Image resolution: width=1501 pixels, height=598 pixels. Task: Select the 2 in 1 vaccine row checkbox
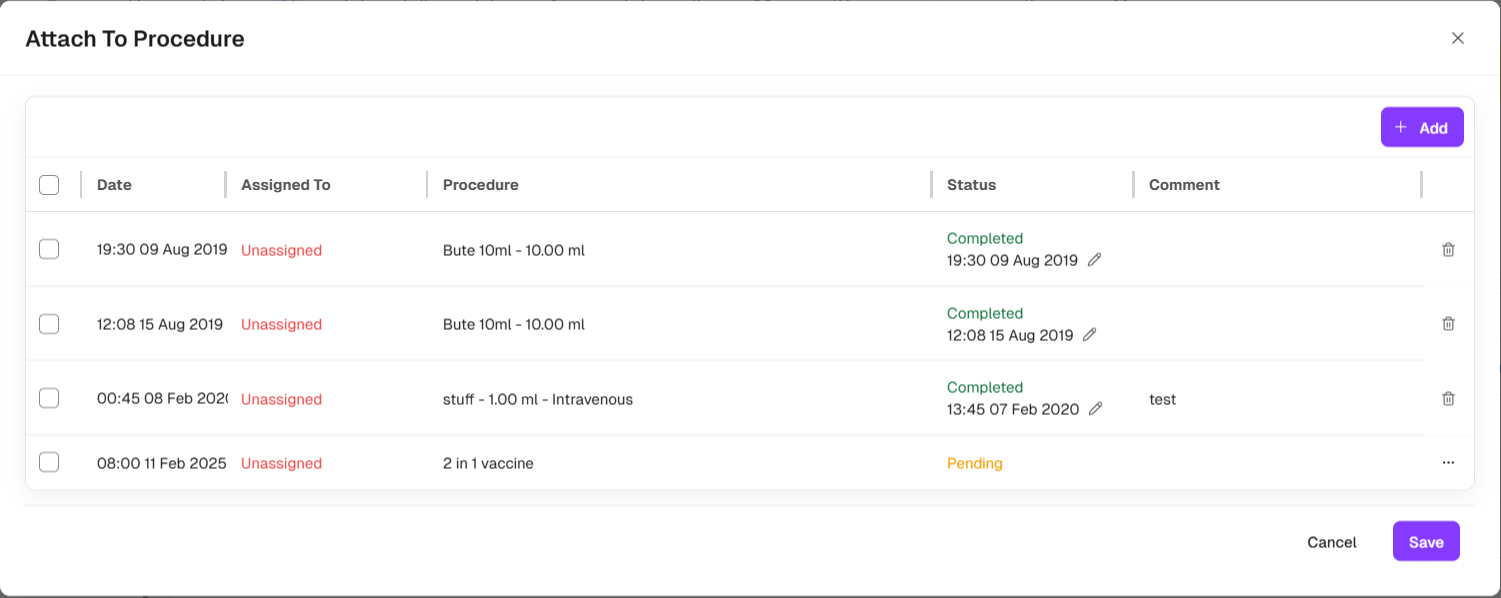[x=49, y=463]
